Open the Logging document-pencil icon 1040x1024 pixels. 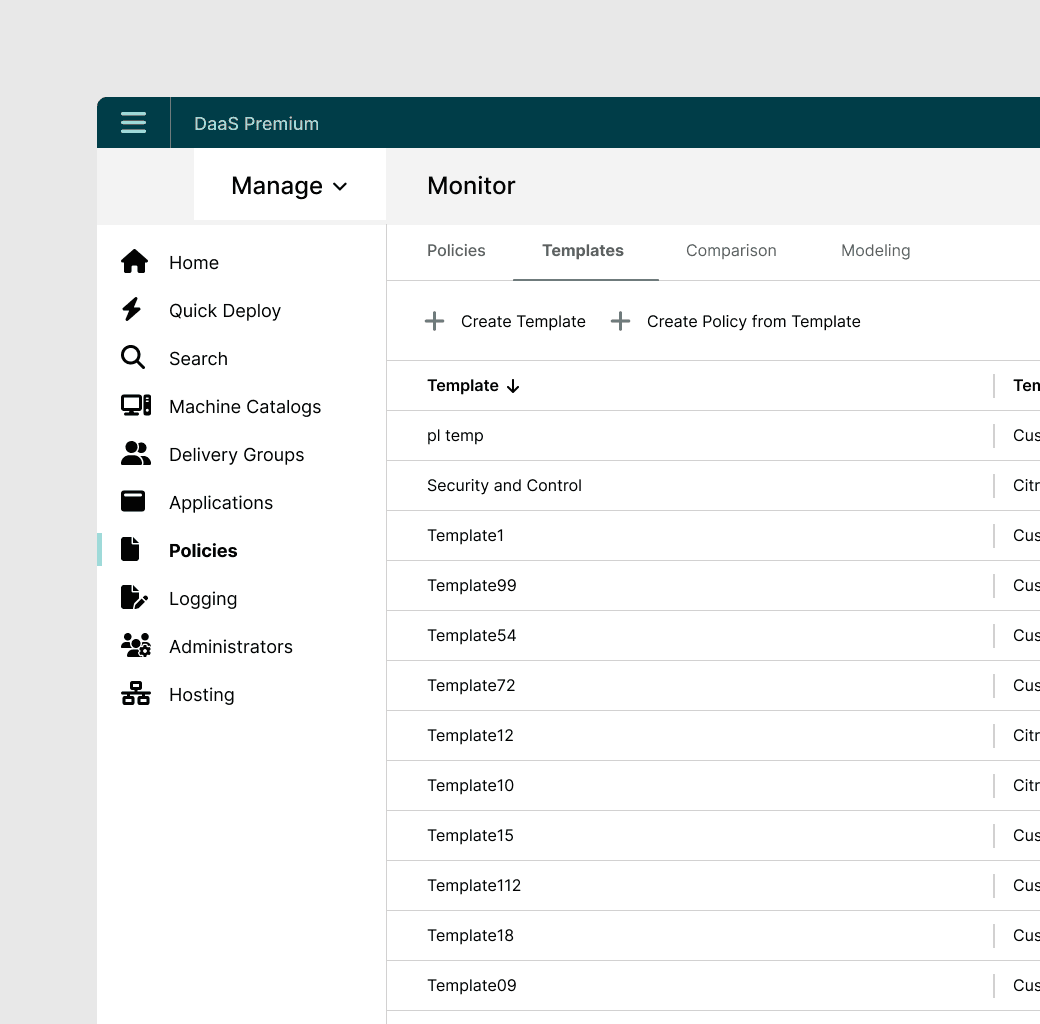[135, 597]
